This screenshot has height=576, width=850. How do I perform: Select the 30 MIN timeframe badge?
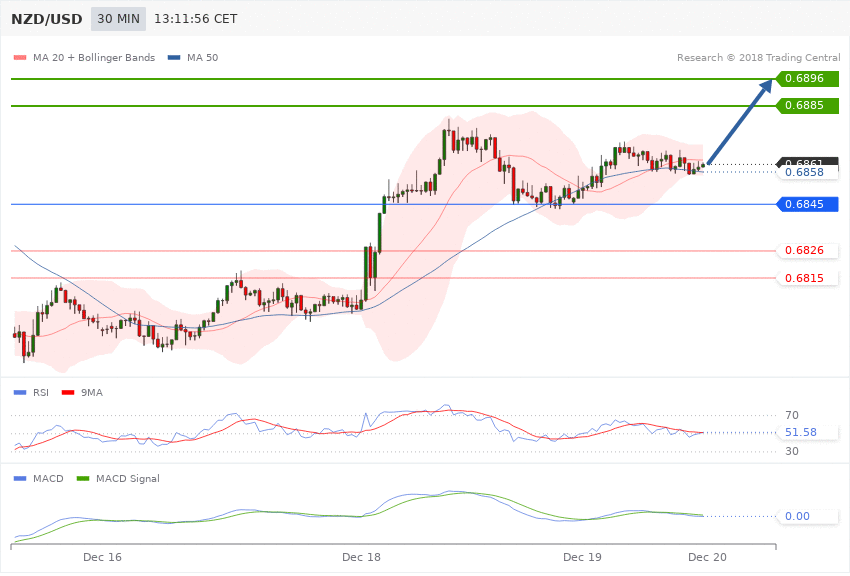[118, 19]
